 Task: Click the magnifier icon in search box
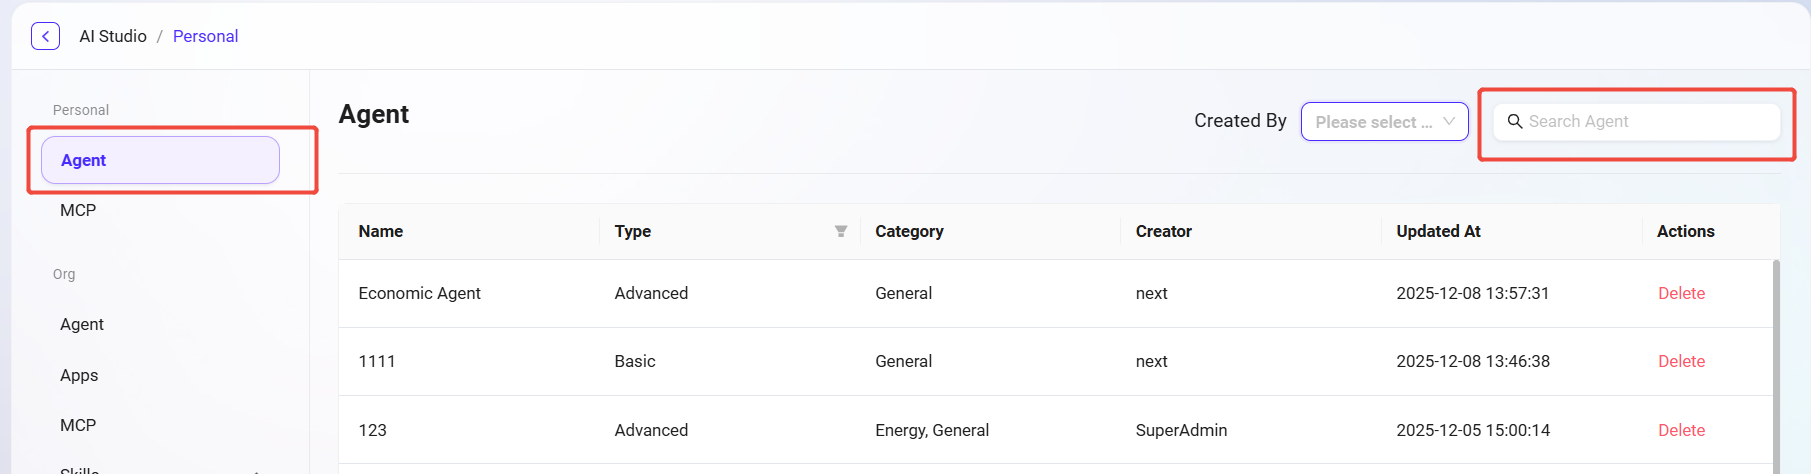coord(1515,122)
